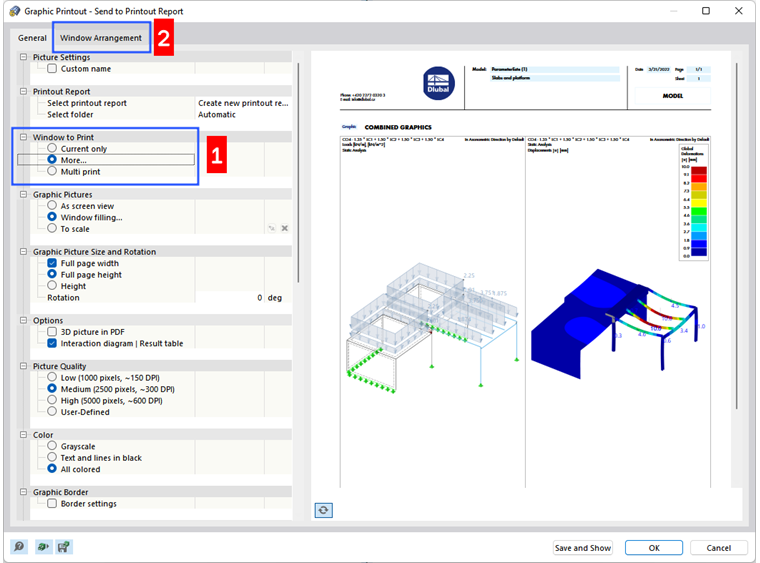Collapse the Window to Print section

[23, 137]
